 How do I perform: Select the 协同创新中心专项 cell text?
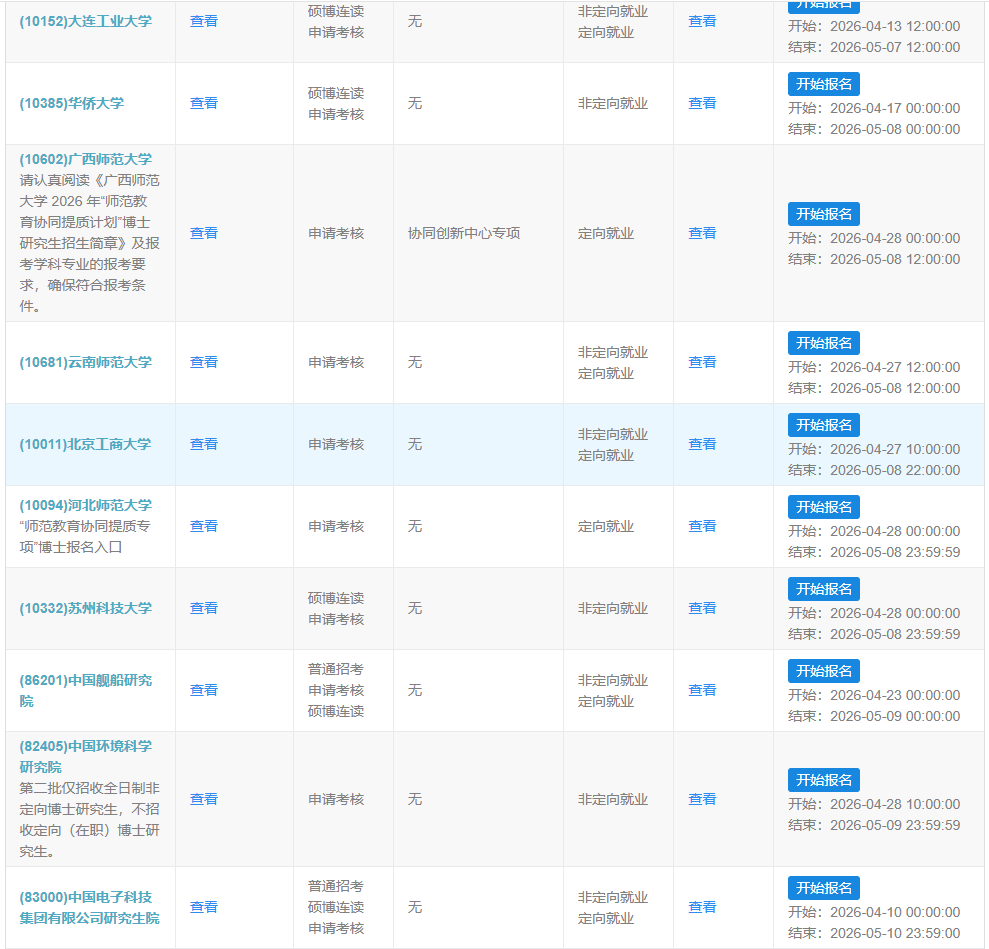pyautogui.click(x=464, y=233)
